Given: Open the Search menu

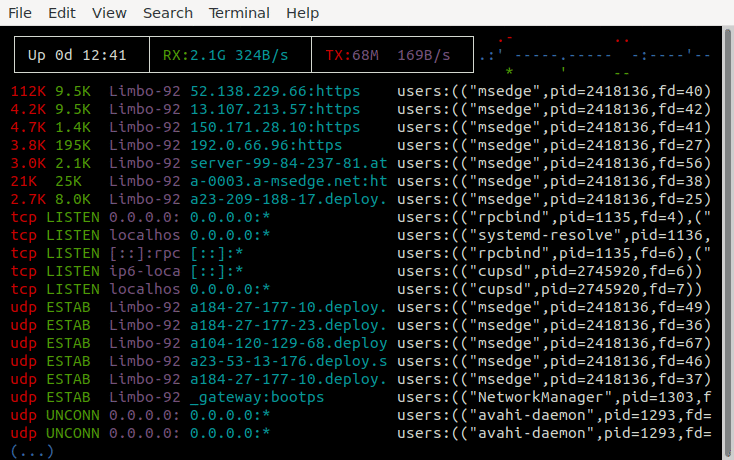Looking at the screenshot, I should [x=167, y=13].
